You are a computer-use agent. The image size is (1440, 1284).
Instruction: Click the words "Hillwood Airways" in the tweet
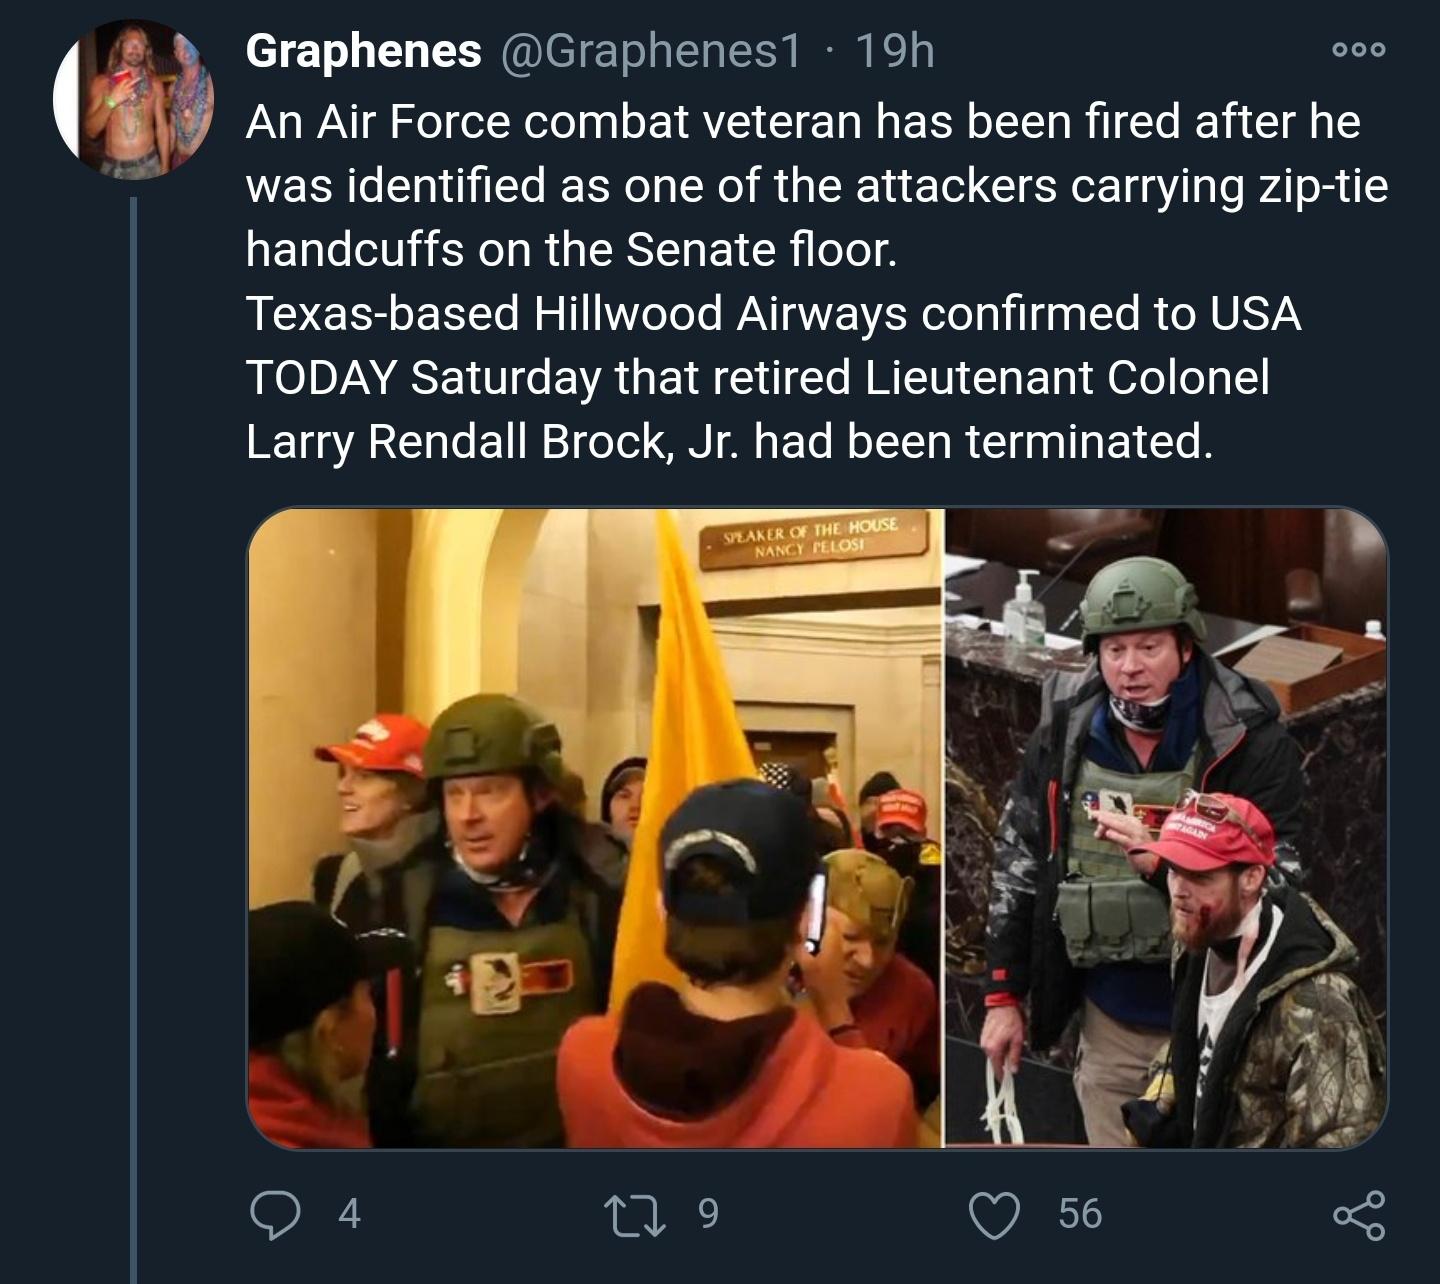[721, 313]
